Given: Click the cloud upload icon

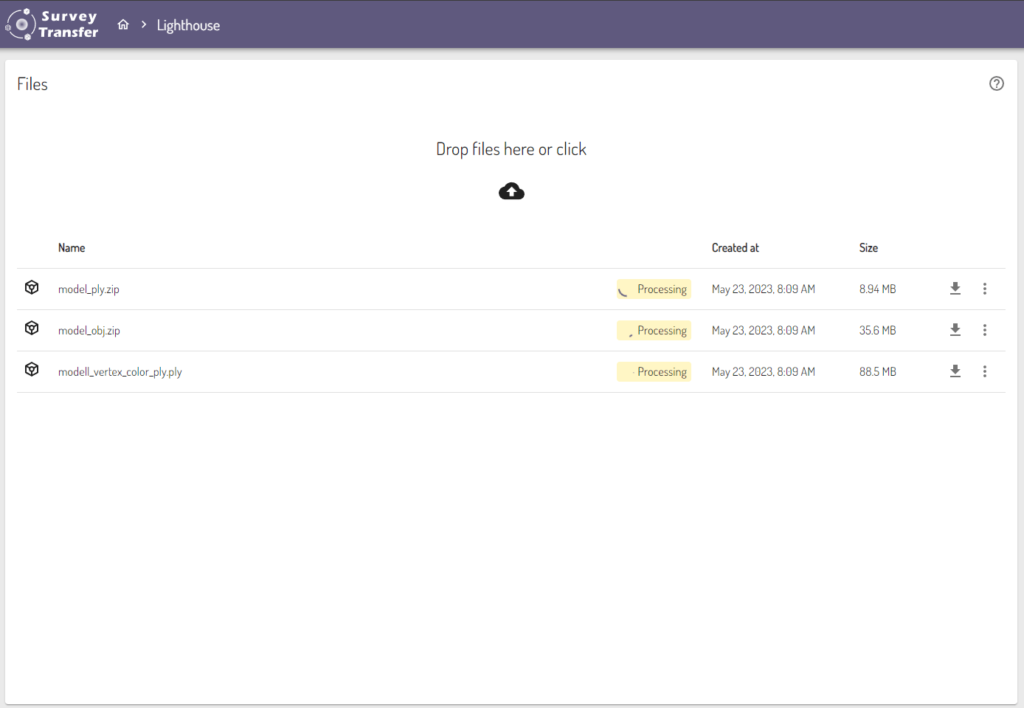Looking at the screenshot, I should click(511, 191).
